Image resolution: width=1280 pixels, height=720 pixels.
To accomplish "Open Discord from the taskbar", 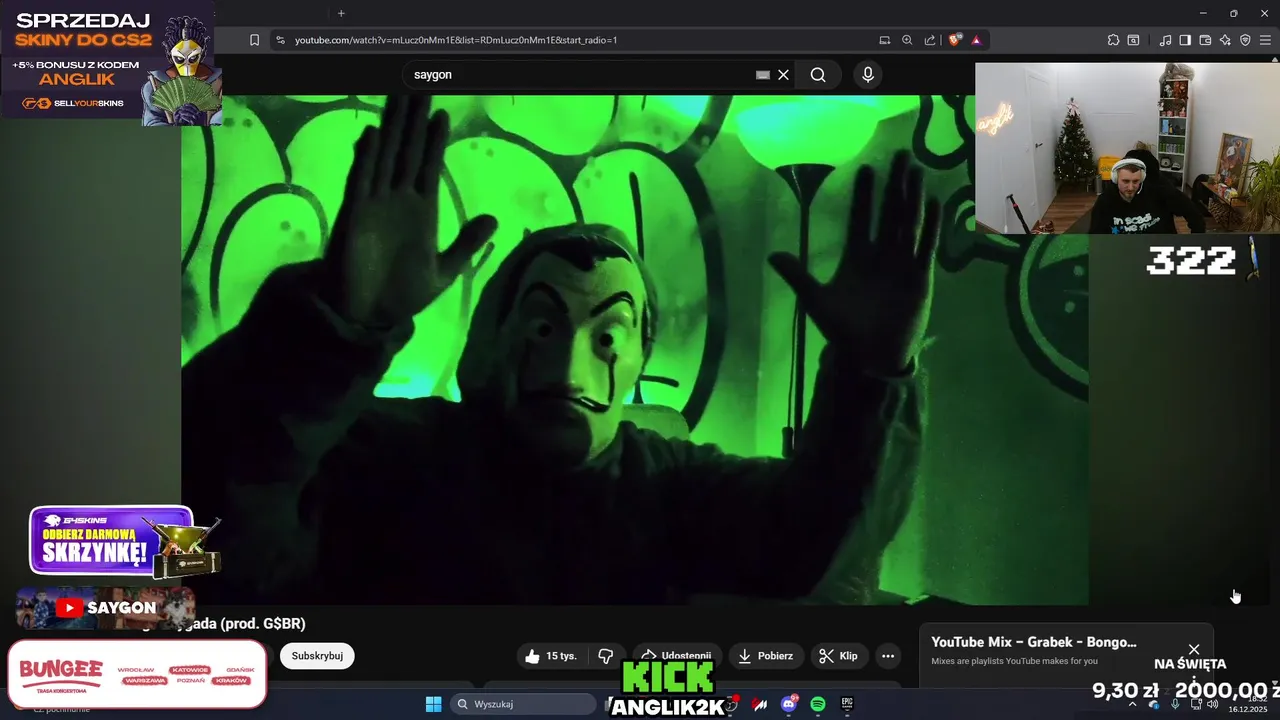I will [788, 704].
